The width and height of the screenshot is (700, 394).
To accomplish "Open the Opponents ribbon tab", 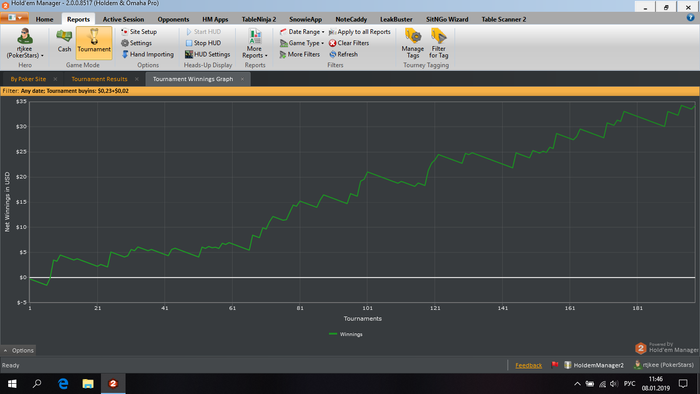I will (x=173, y=19).
